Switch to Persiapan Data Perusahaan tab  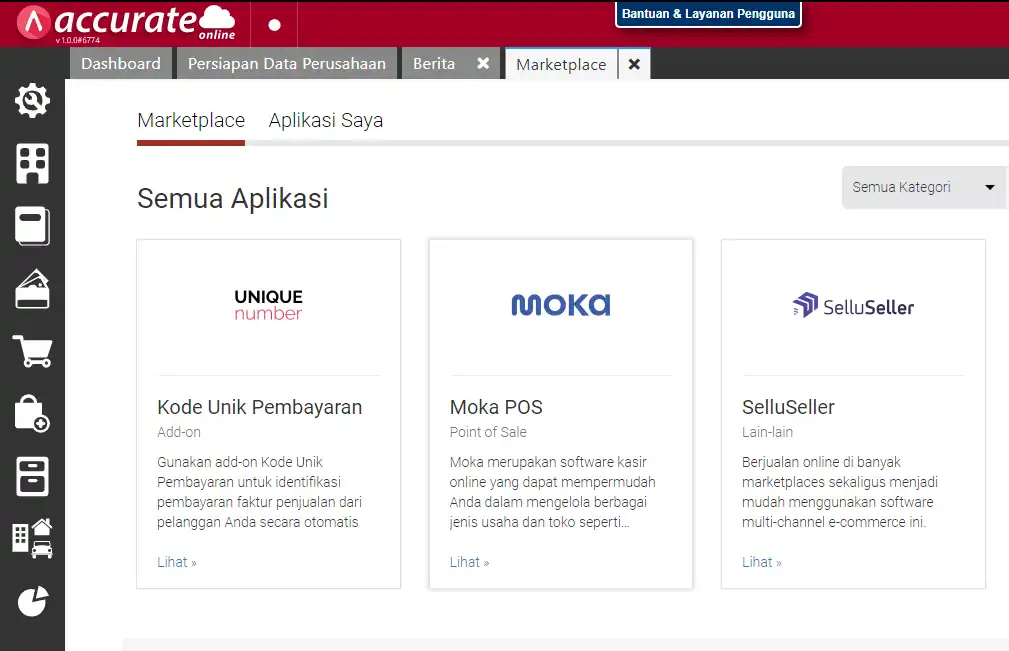[x=287, y=64]
